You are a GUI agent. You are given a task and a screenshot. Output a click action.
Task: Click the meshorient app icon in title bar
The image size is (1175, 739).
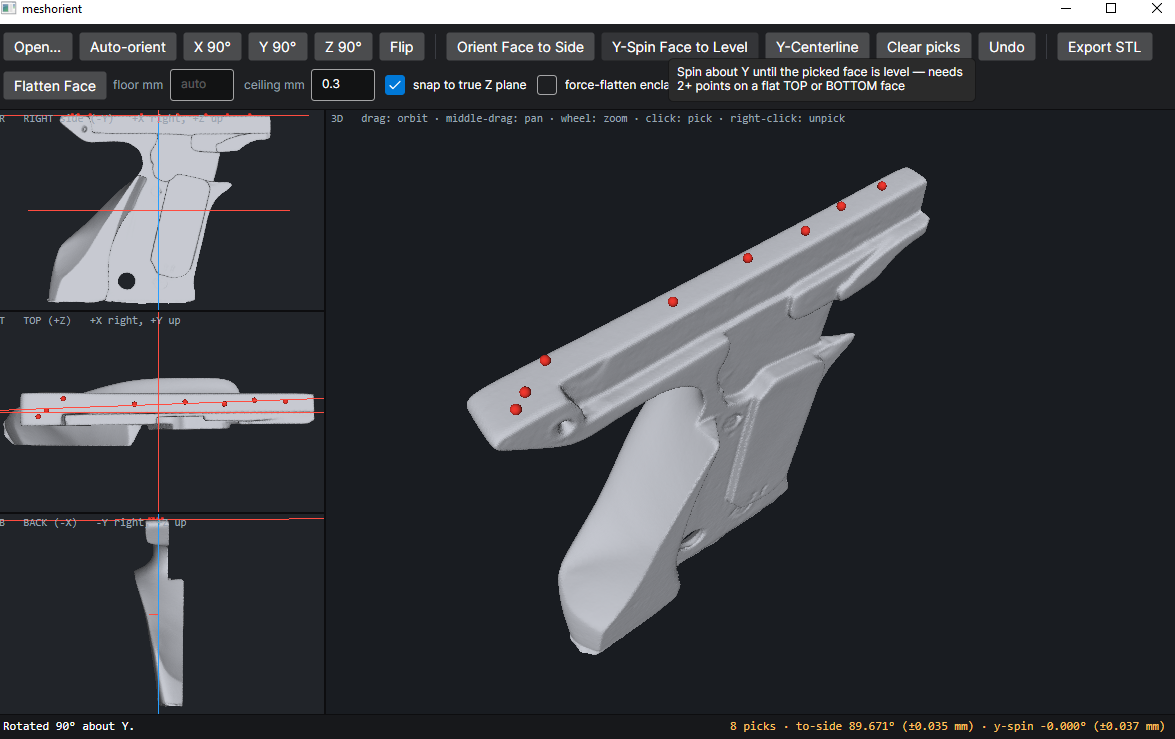[8, 8]
